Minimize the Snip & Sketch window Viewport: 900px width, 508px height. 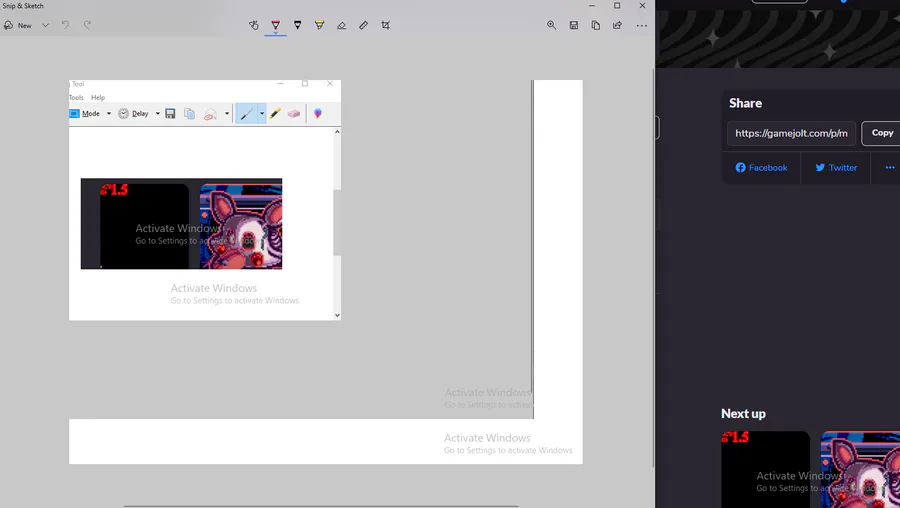pos(592,6)
